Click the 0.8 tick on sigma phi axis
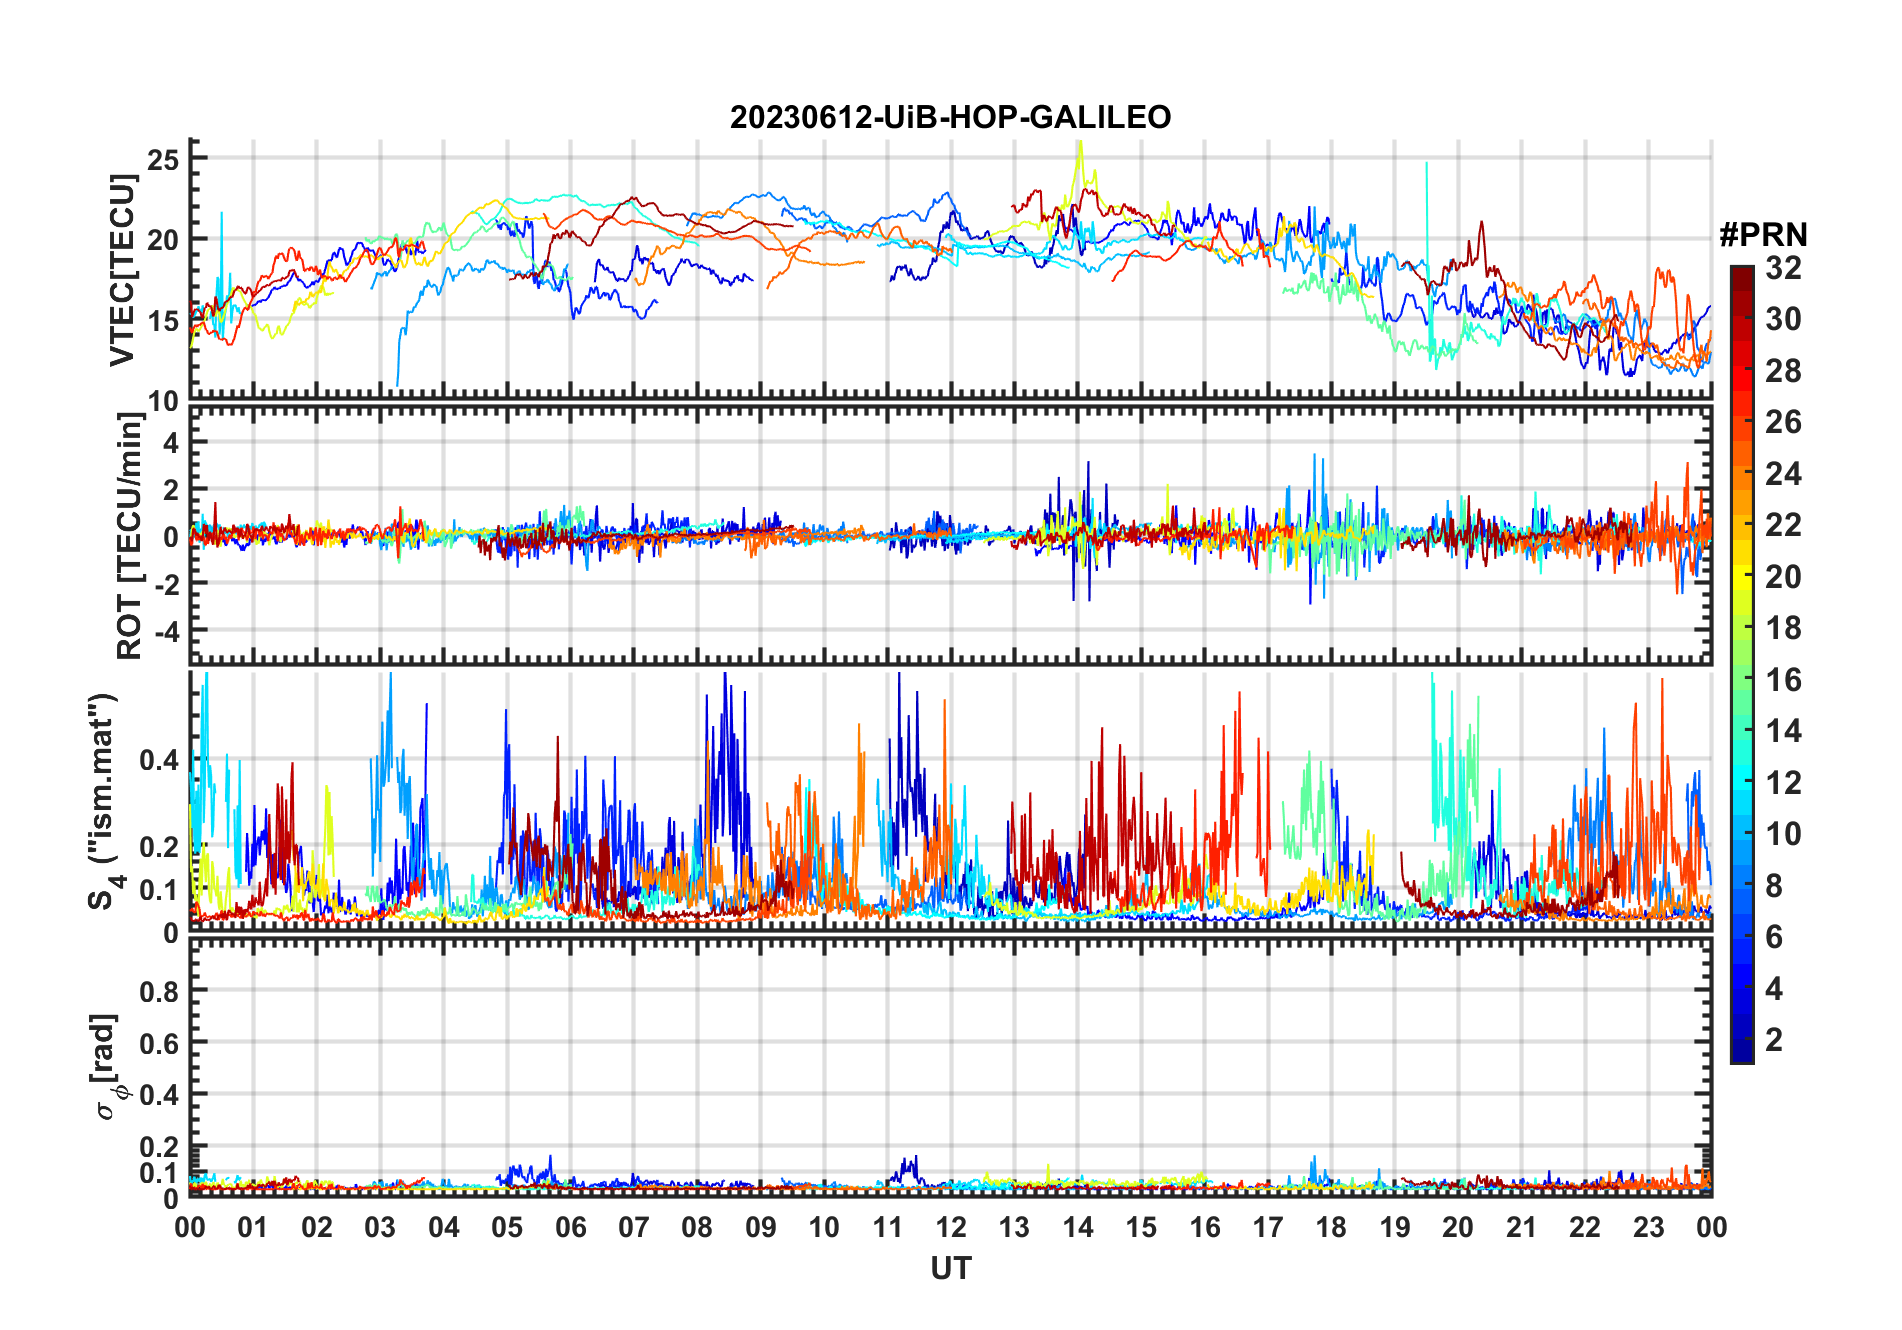The width and height of the screenshot is (1902, 1330). [x=159, y=991]
